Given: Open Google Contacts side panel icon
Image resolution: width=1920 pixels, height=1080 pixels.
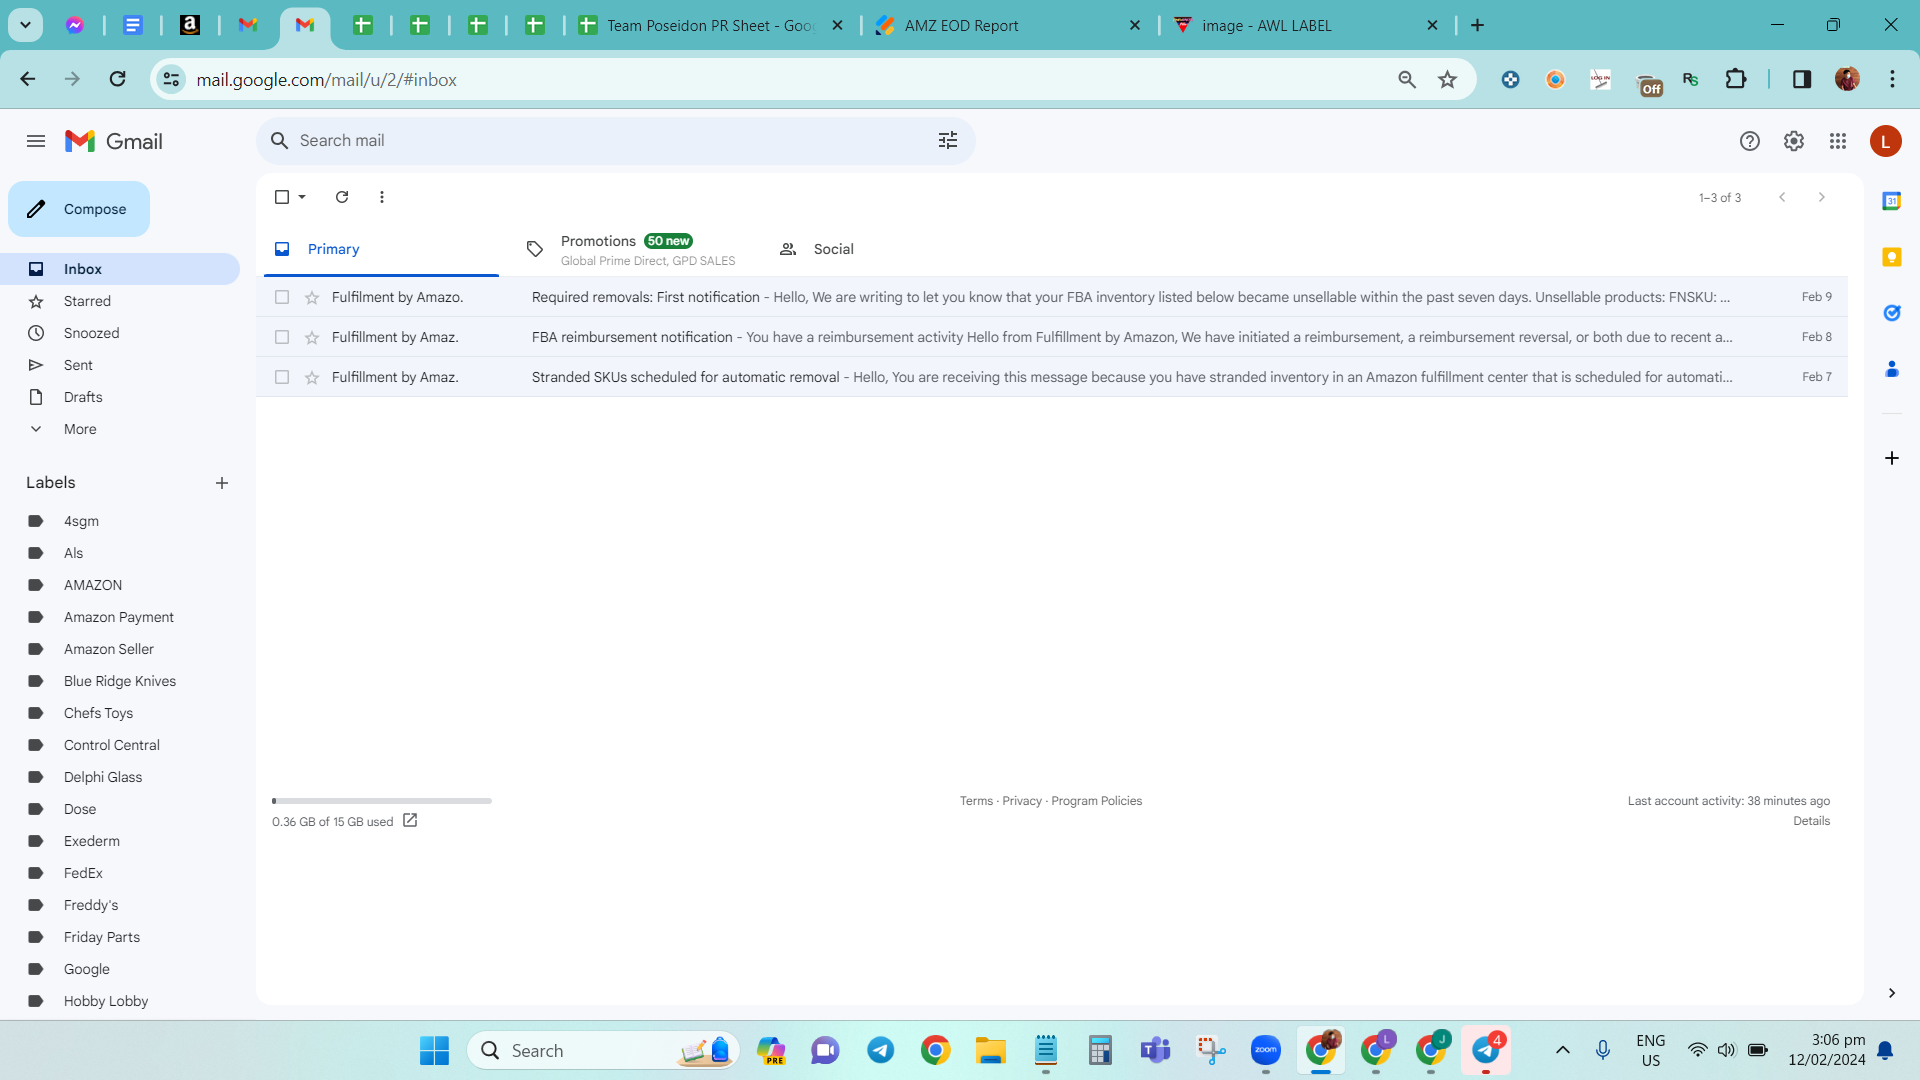Looking at the screenshot, I should (x=1891, y=369).
